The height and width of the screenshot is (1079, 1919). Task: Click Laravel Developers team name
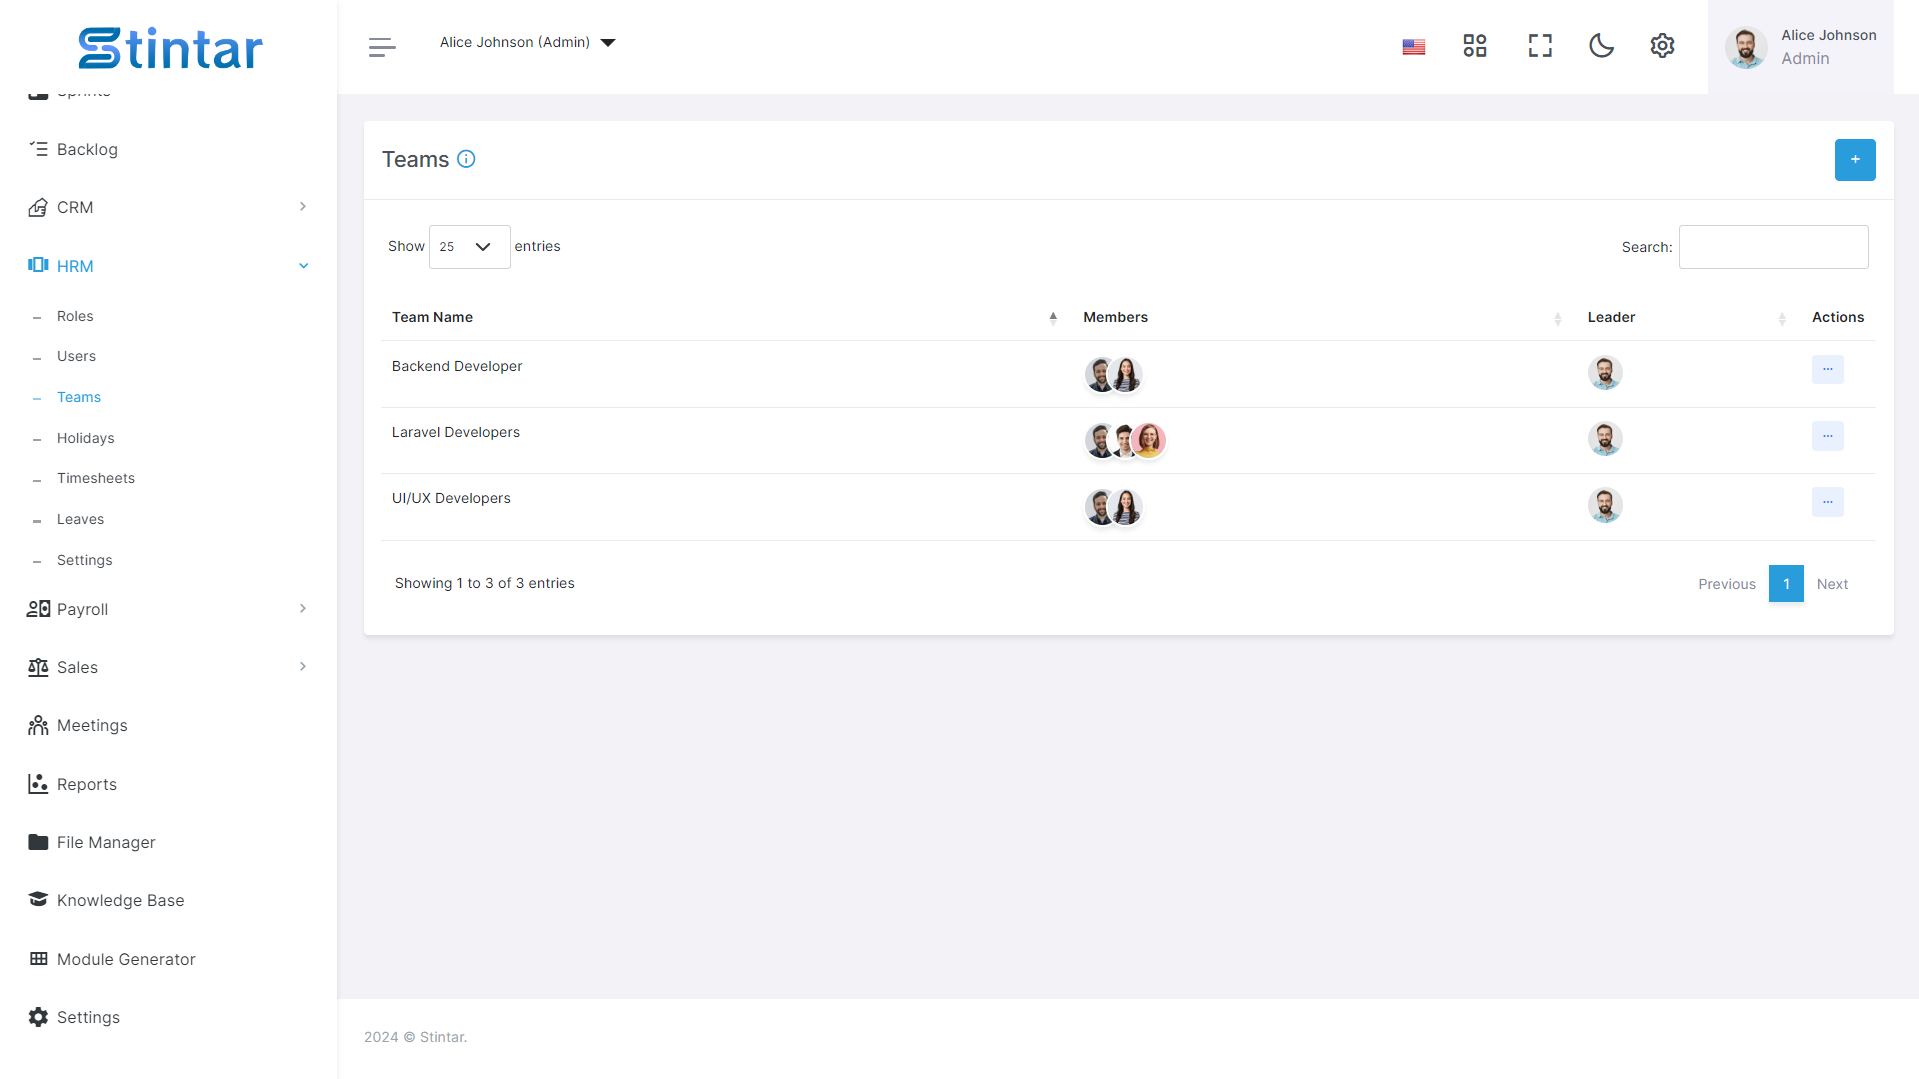(x=455, y=432)
